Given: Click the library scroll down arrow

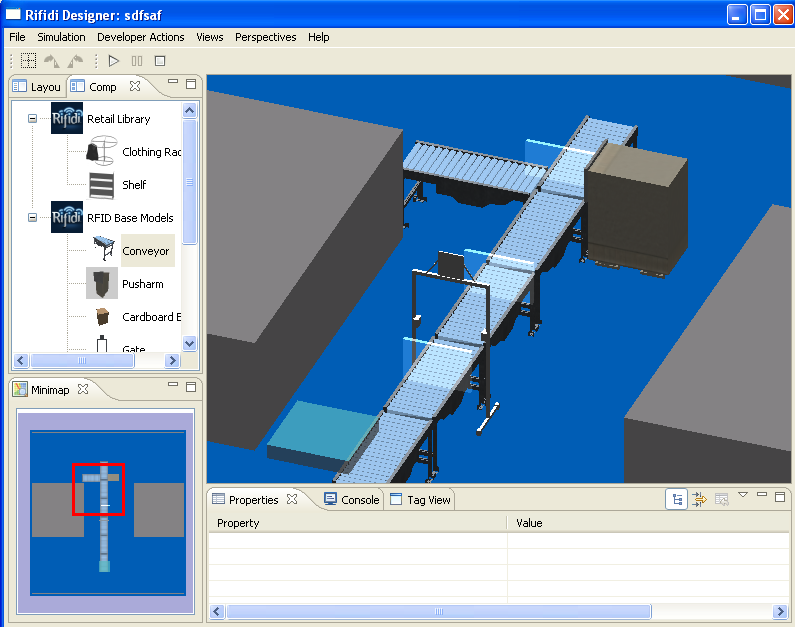Looking at the screenshot, I should point(190,343).
